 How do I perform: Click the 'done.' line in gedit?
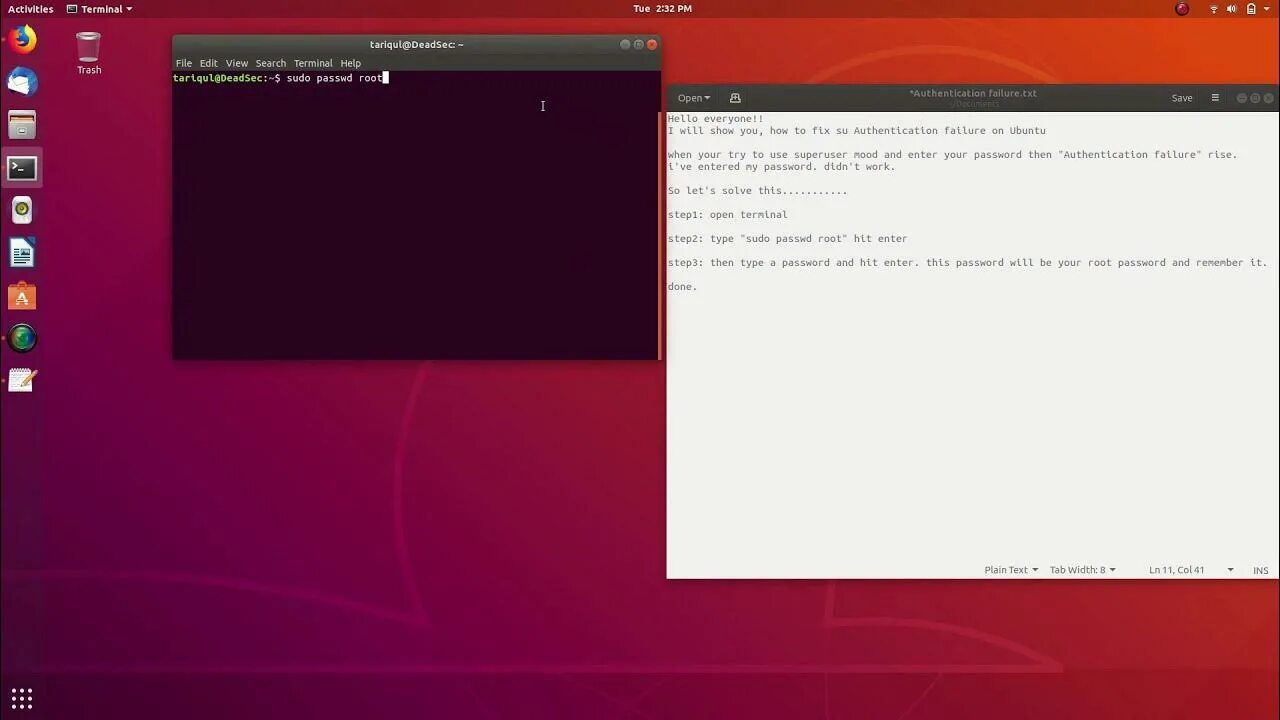[682, 287]
